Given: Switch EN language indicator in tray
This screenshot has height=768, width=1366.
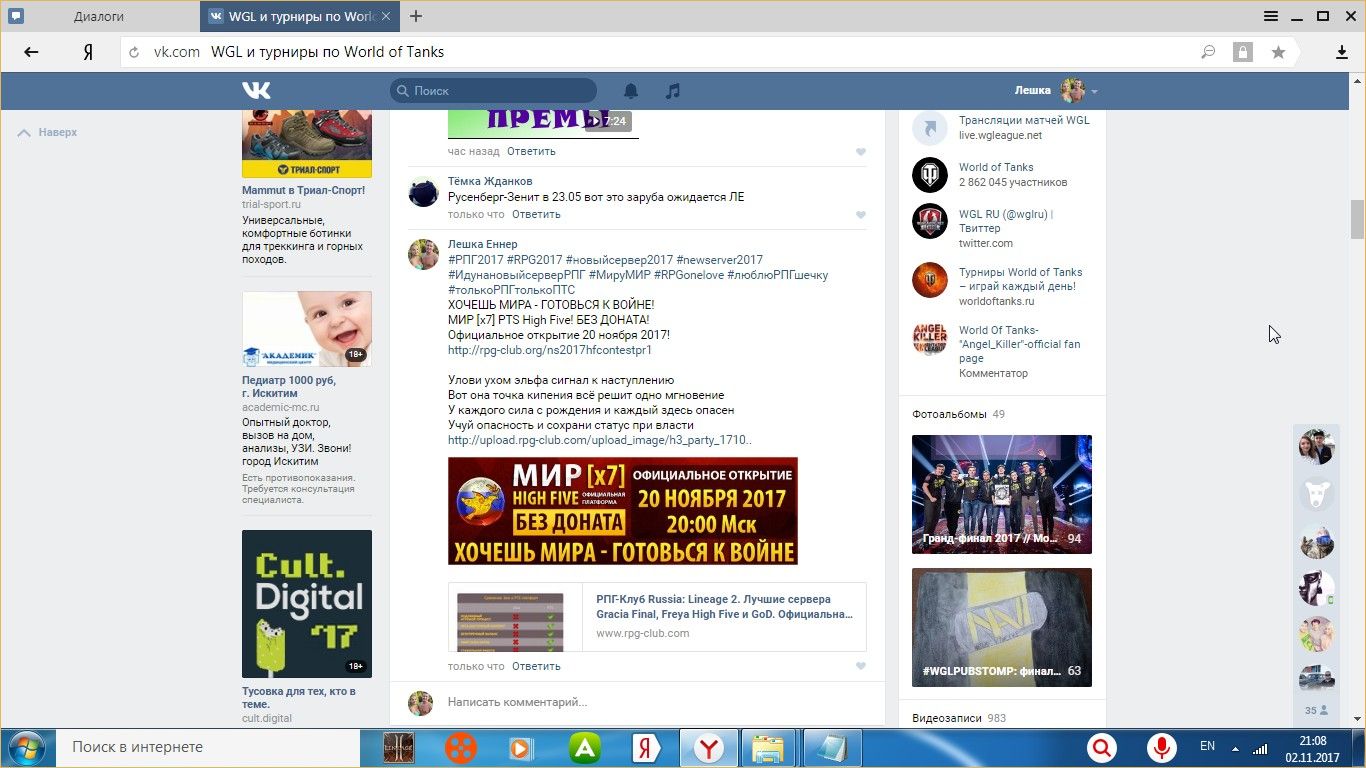Looking at the screenshot, I should coord(1207,746).
